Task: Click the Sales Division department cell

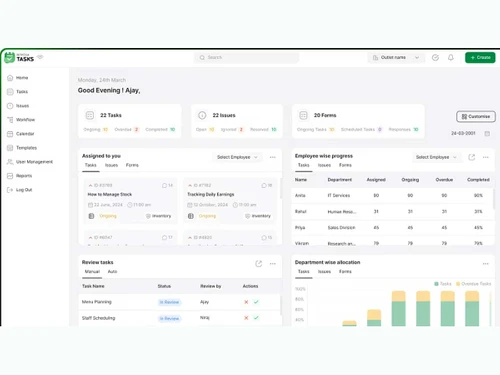Action: coord(341,227)
